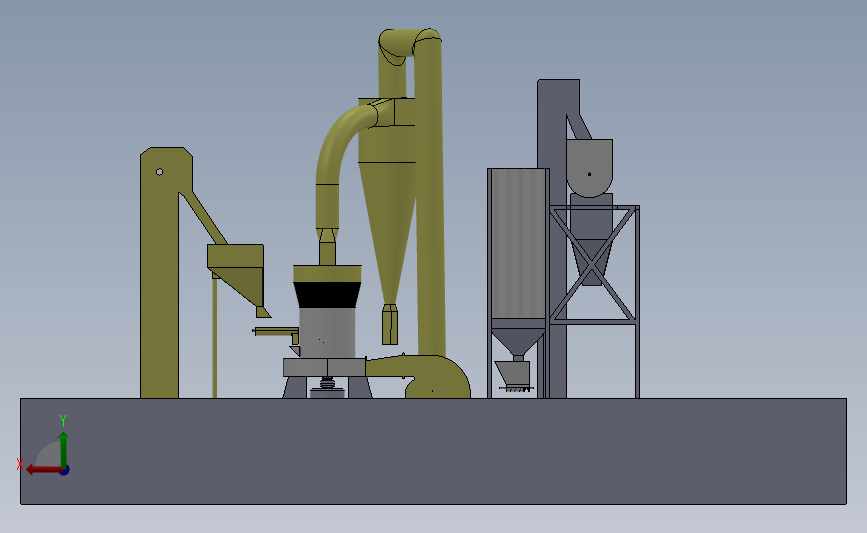Select the discharge outlet below the dust collector hopper

tap(514, 375)
